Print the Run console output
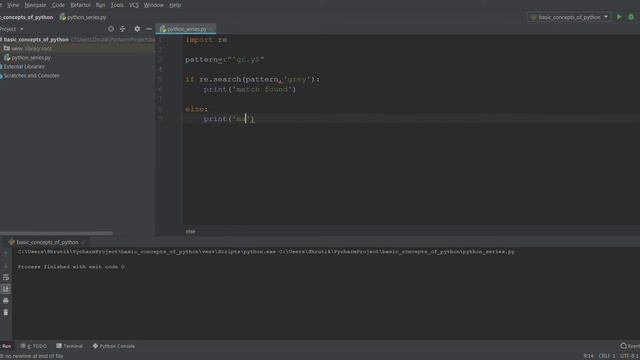 [x=6, y=301]
